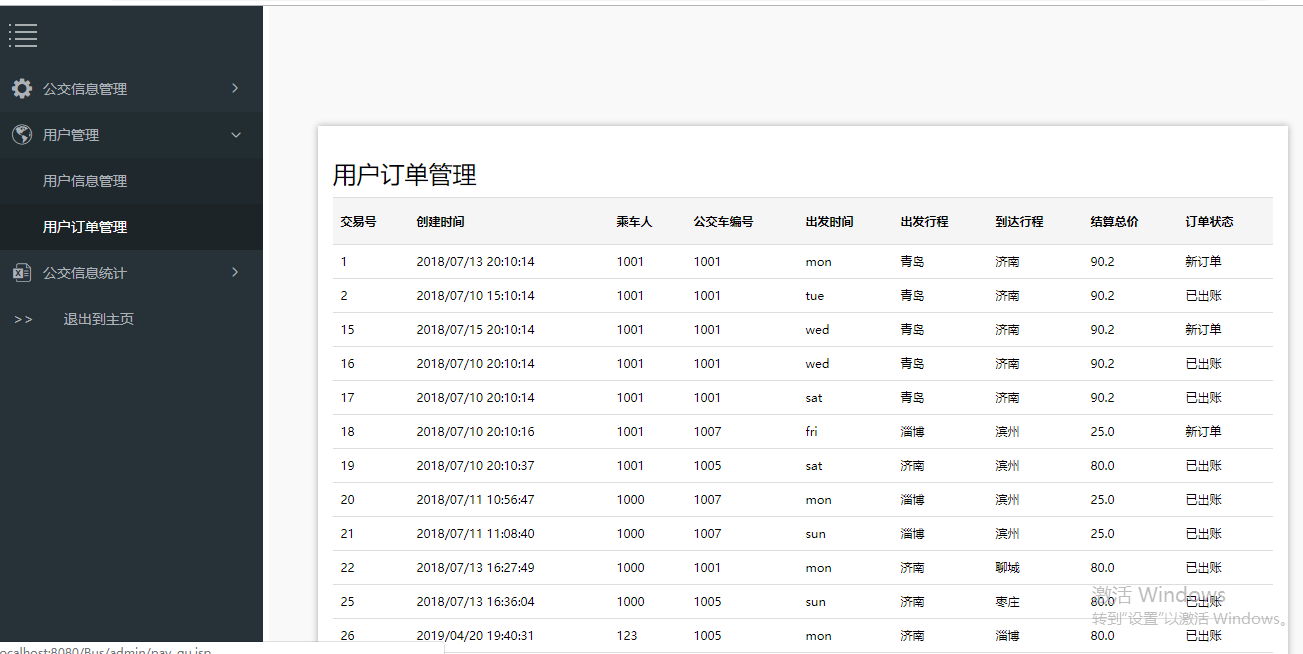The height and width of the screenshot is (654, 1303).
Task: Click the 出发行程 column header
Action: (924, 222)
